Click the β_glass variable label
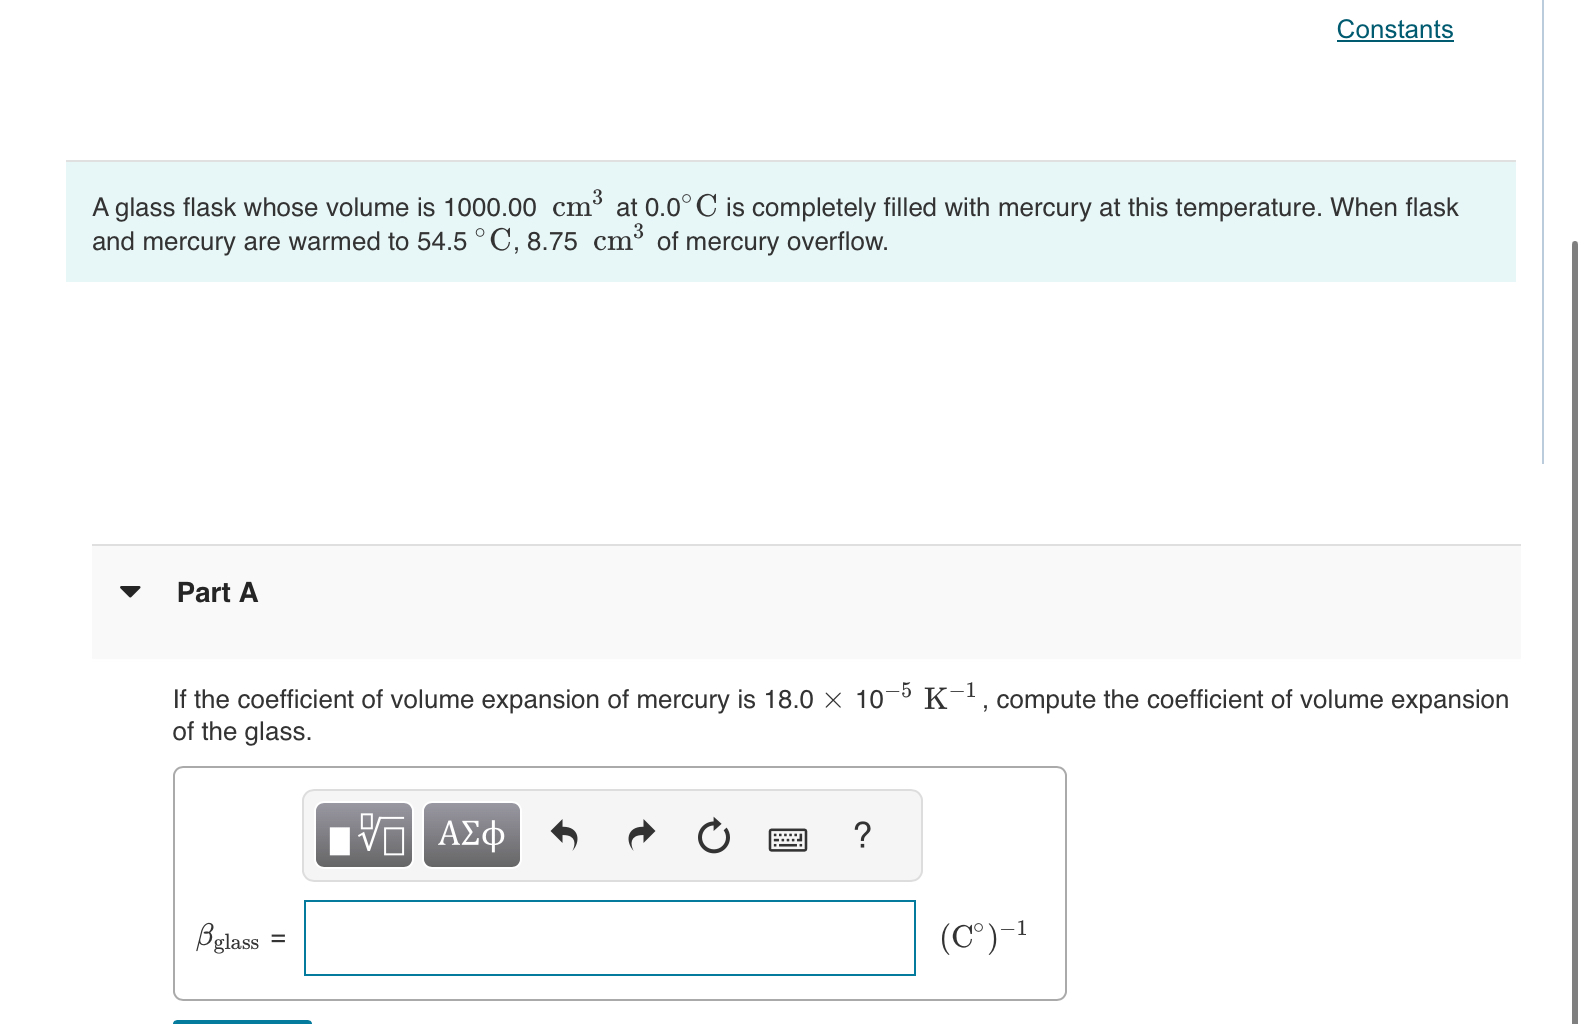 228,938
